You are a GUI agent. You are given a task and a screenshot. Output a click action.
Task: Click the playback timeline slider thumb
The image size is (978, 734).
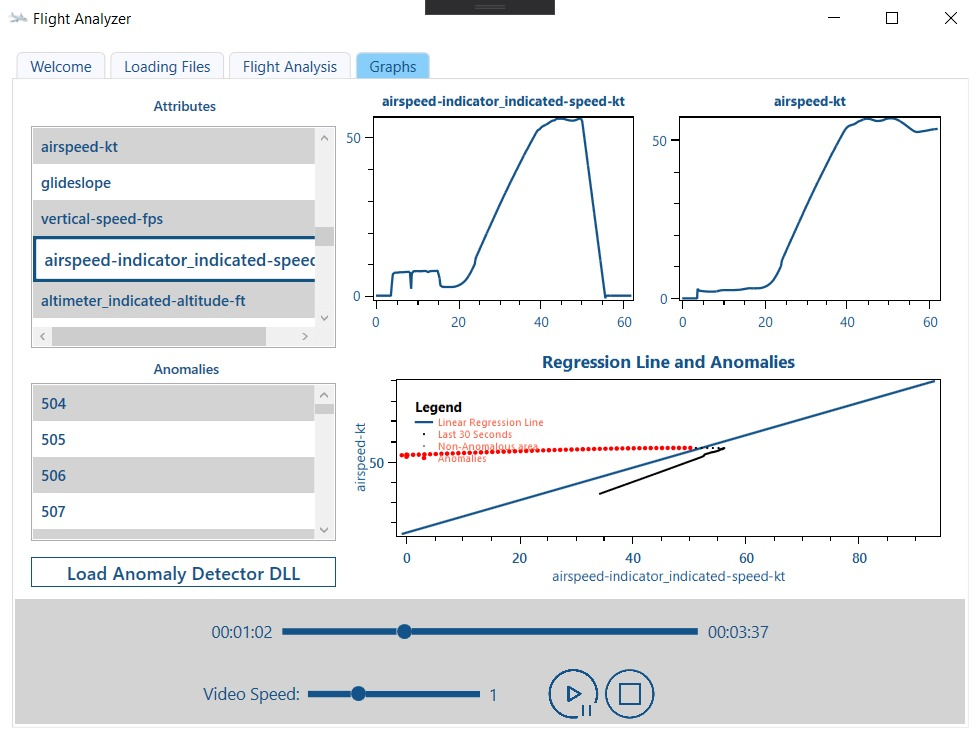click(x=404, y=632)
